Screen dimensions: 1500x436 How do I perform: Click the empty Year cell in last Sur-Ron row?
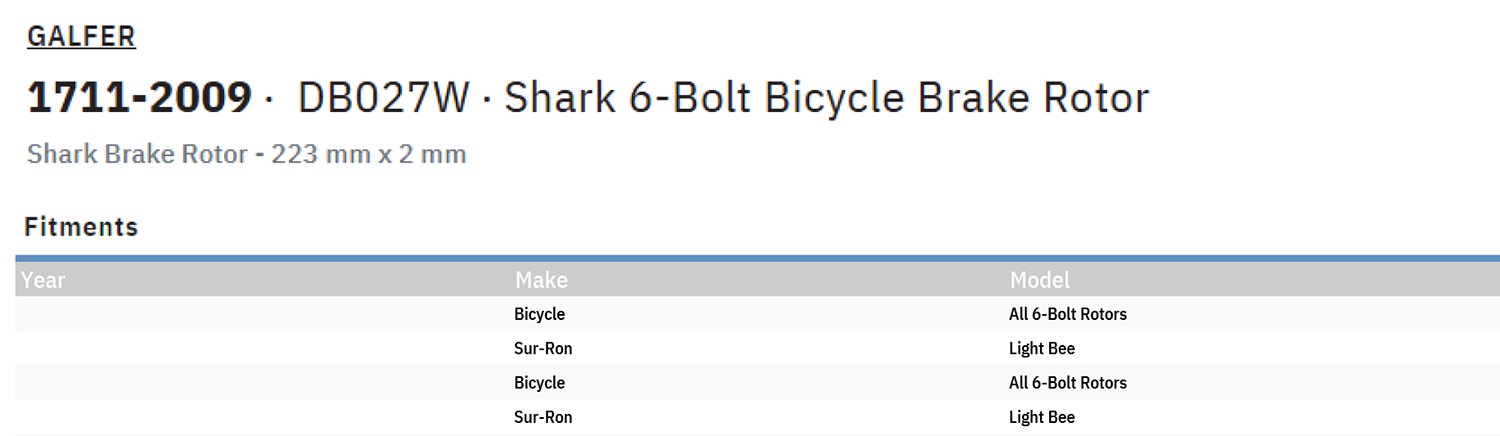(x=263, y=417)
